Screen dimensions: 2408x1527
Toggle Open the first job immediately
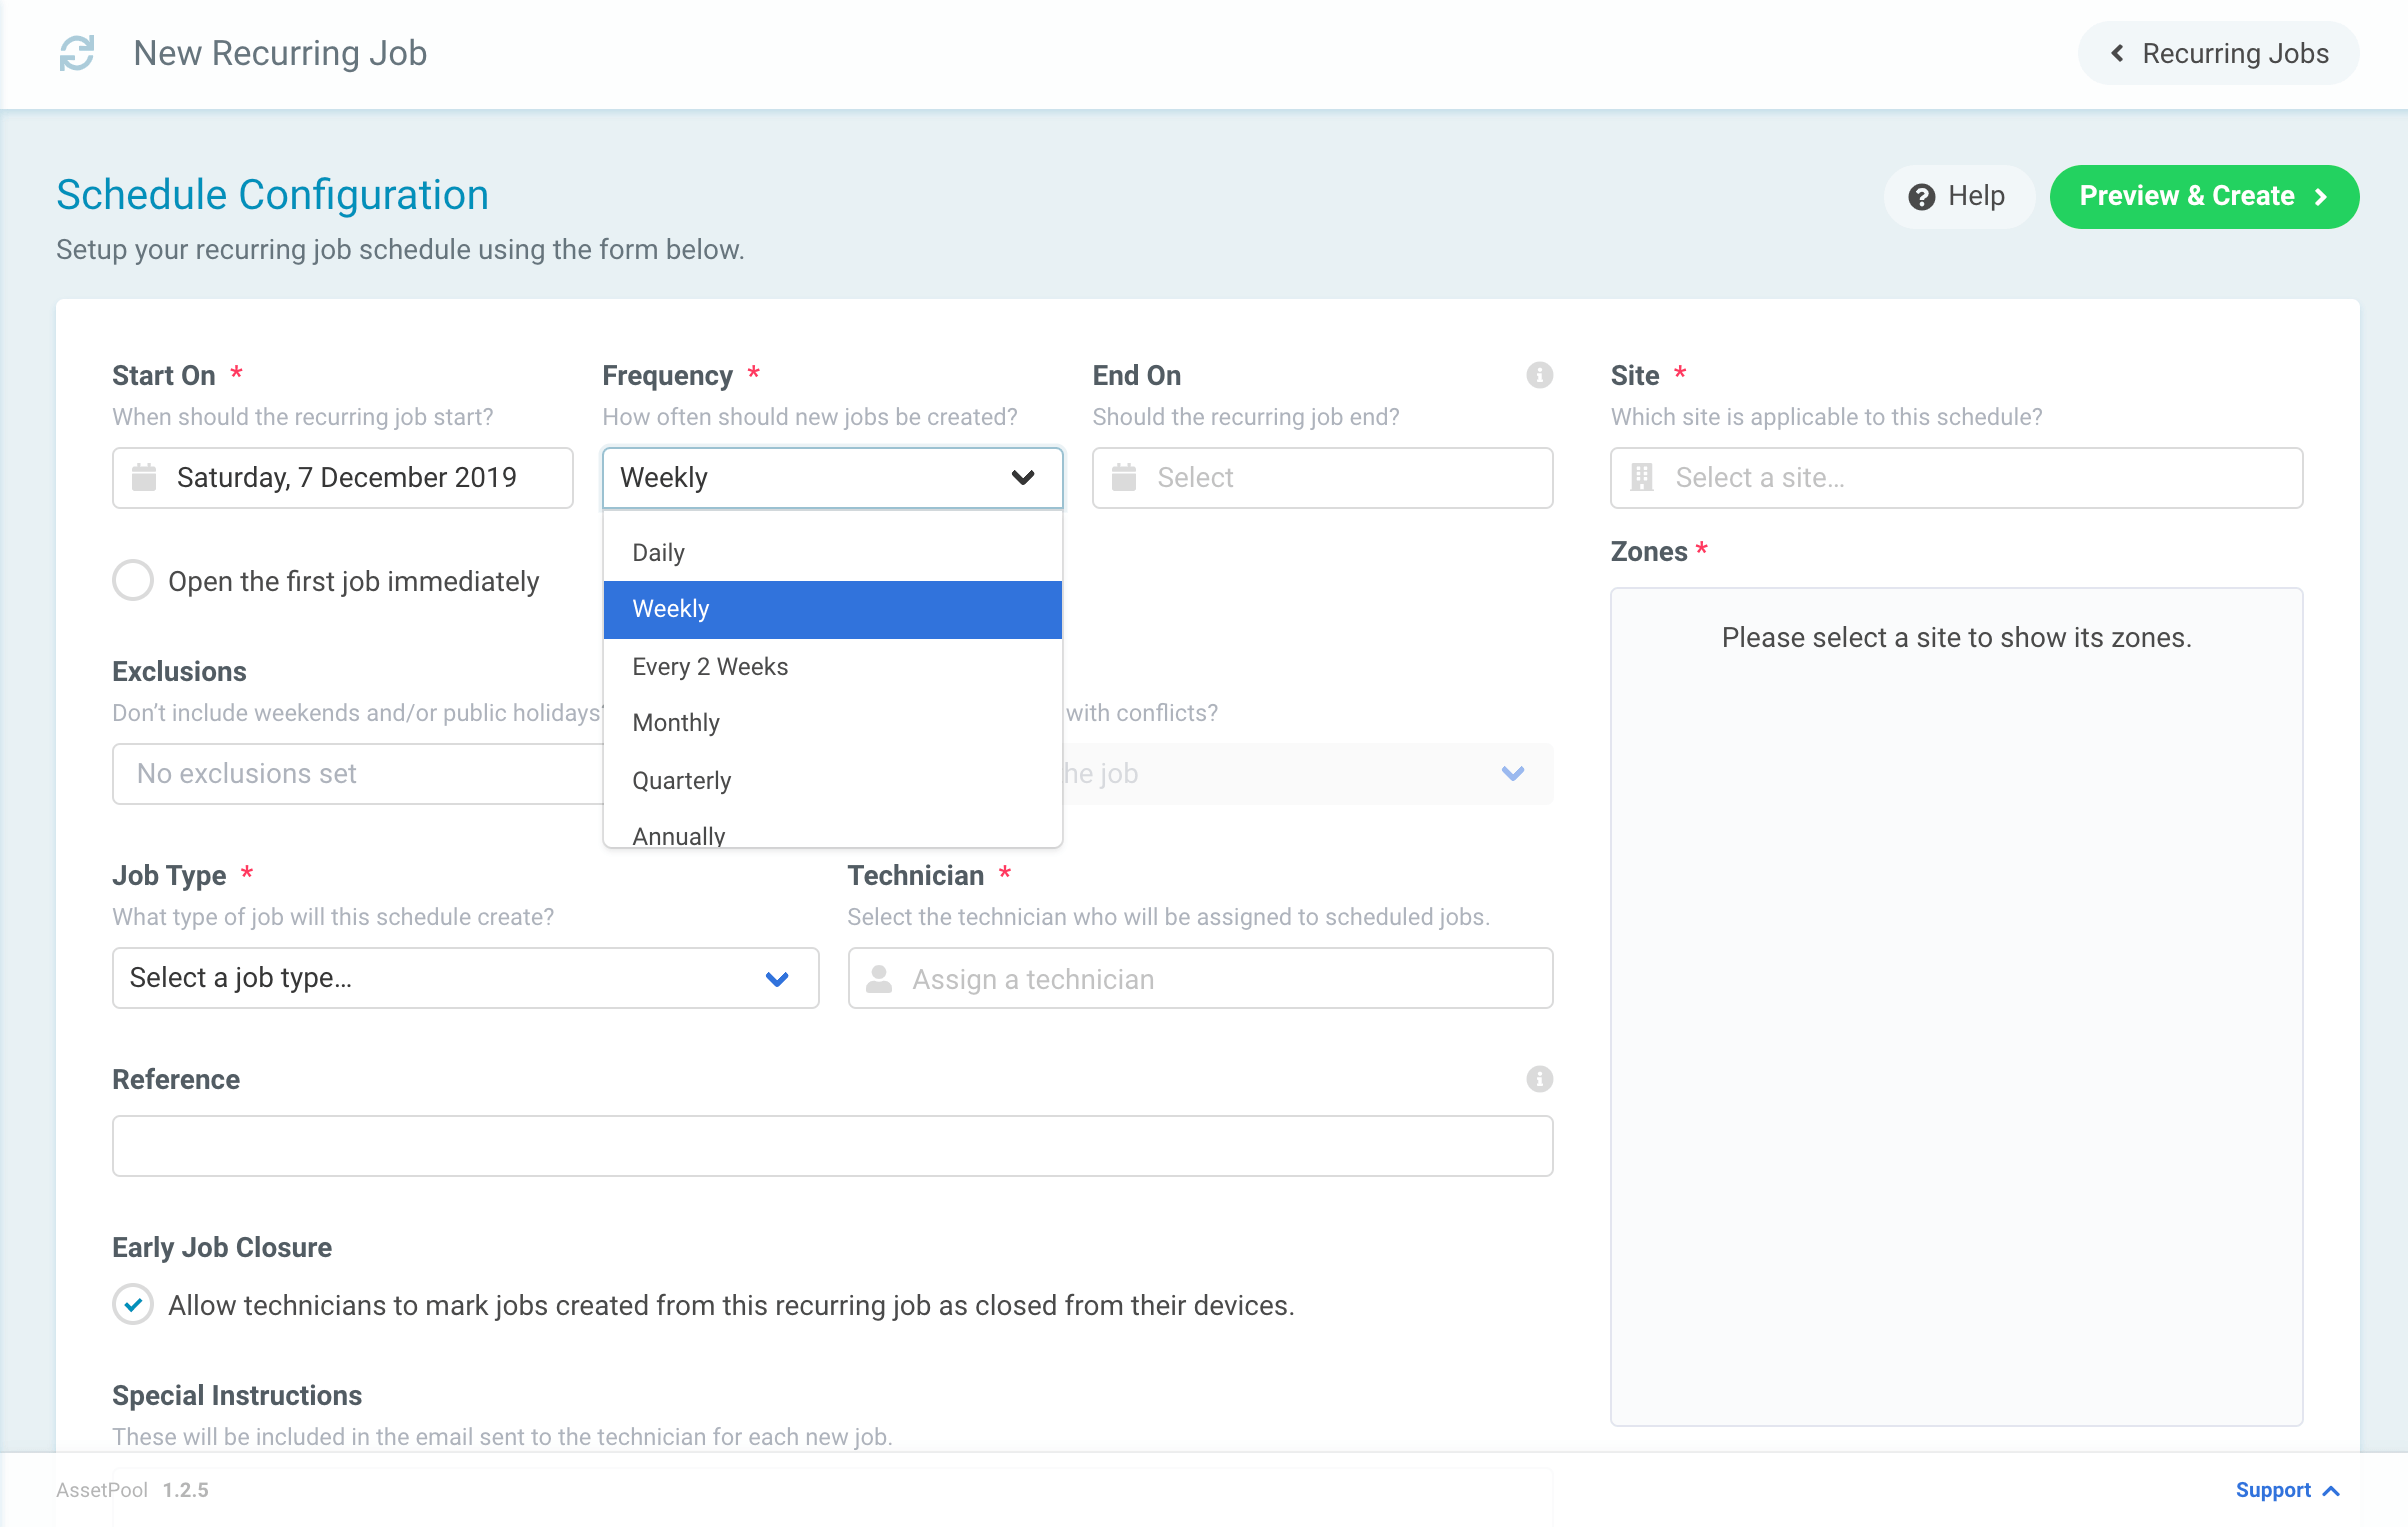pos(133,580)
